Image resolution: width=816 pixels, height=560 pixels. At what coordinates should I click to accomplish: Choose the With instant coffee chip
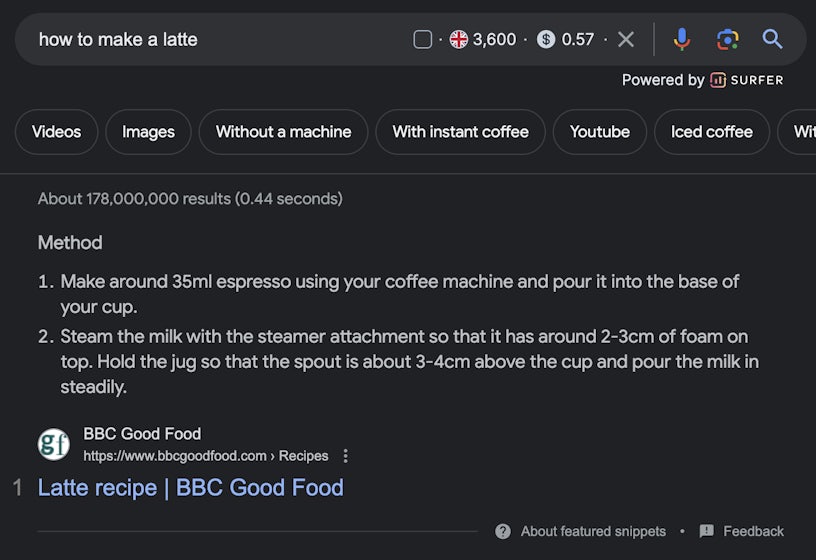pyautogui.click(x=460, y=132)
